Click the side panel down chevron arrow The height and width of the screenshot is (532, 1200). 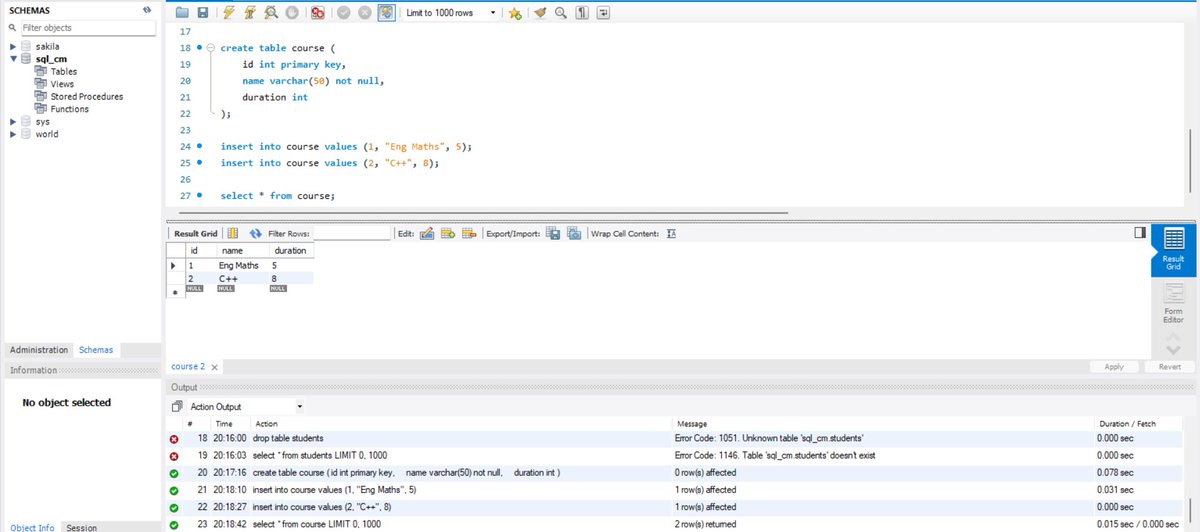click(x=1174, y=350)
